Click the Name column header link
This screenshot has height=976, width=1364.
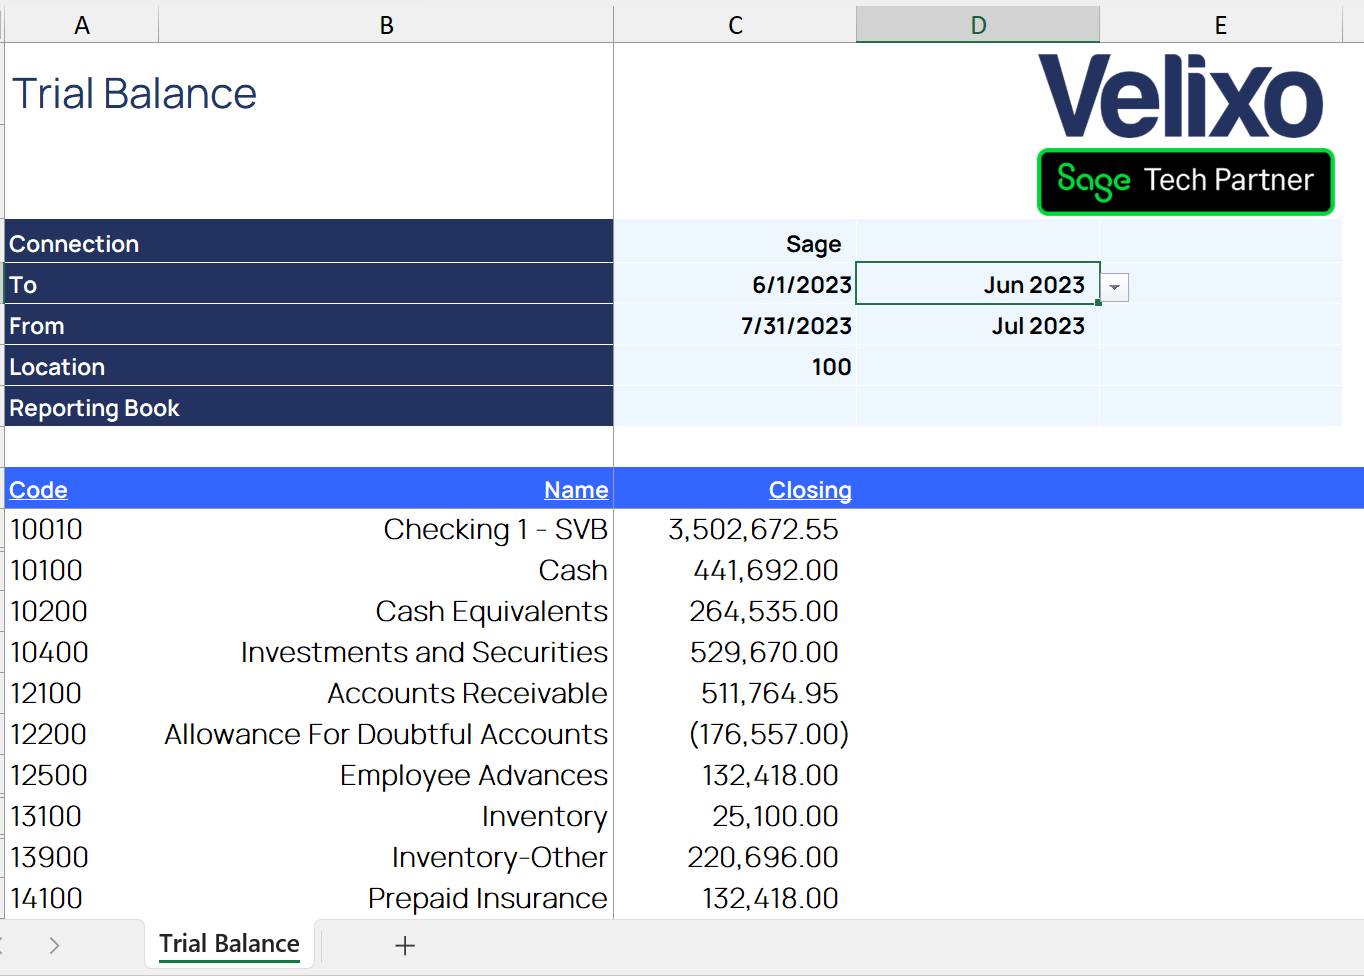(576, 490)
